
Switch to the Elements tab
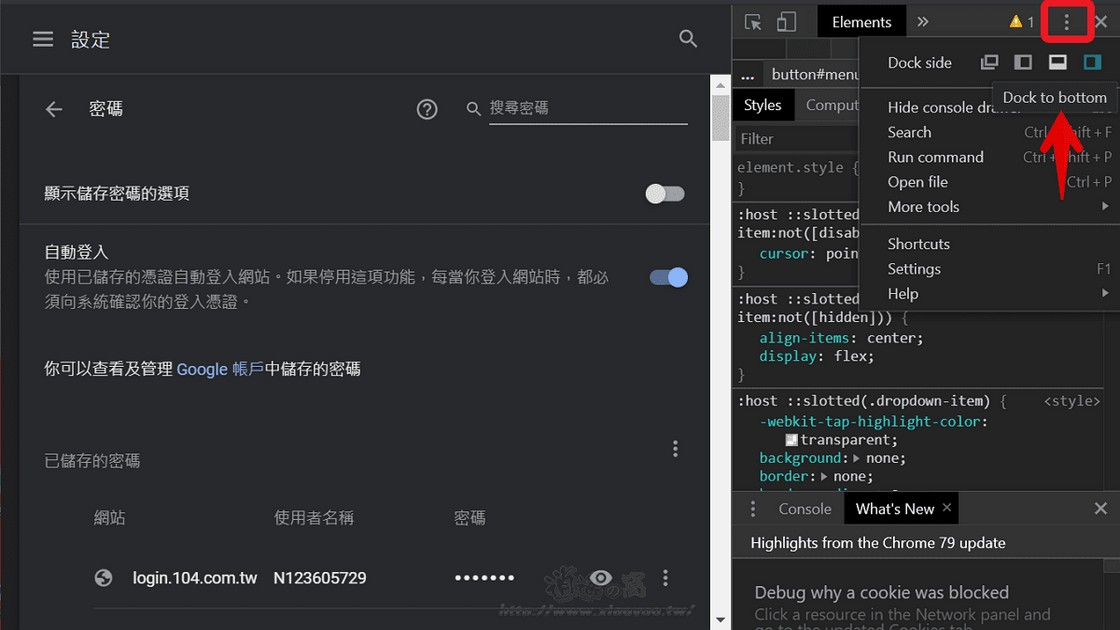pyautogui.click(x=861, y=22)
